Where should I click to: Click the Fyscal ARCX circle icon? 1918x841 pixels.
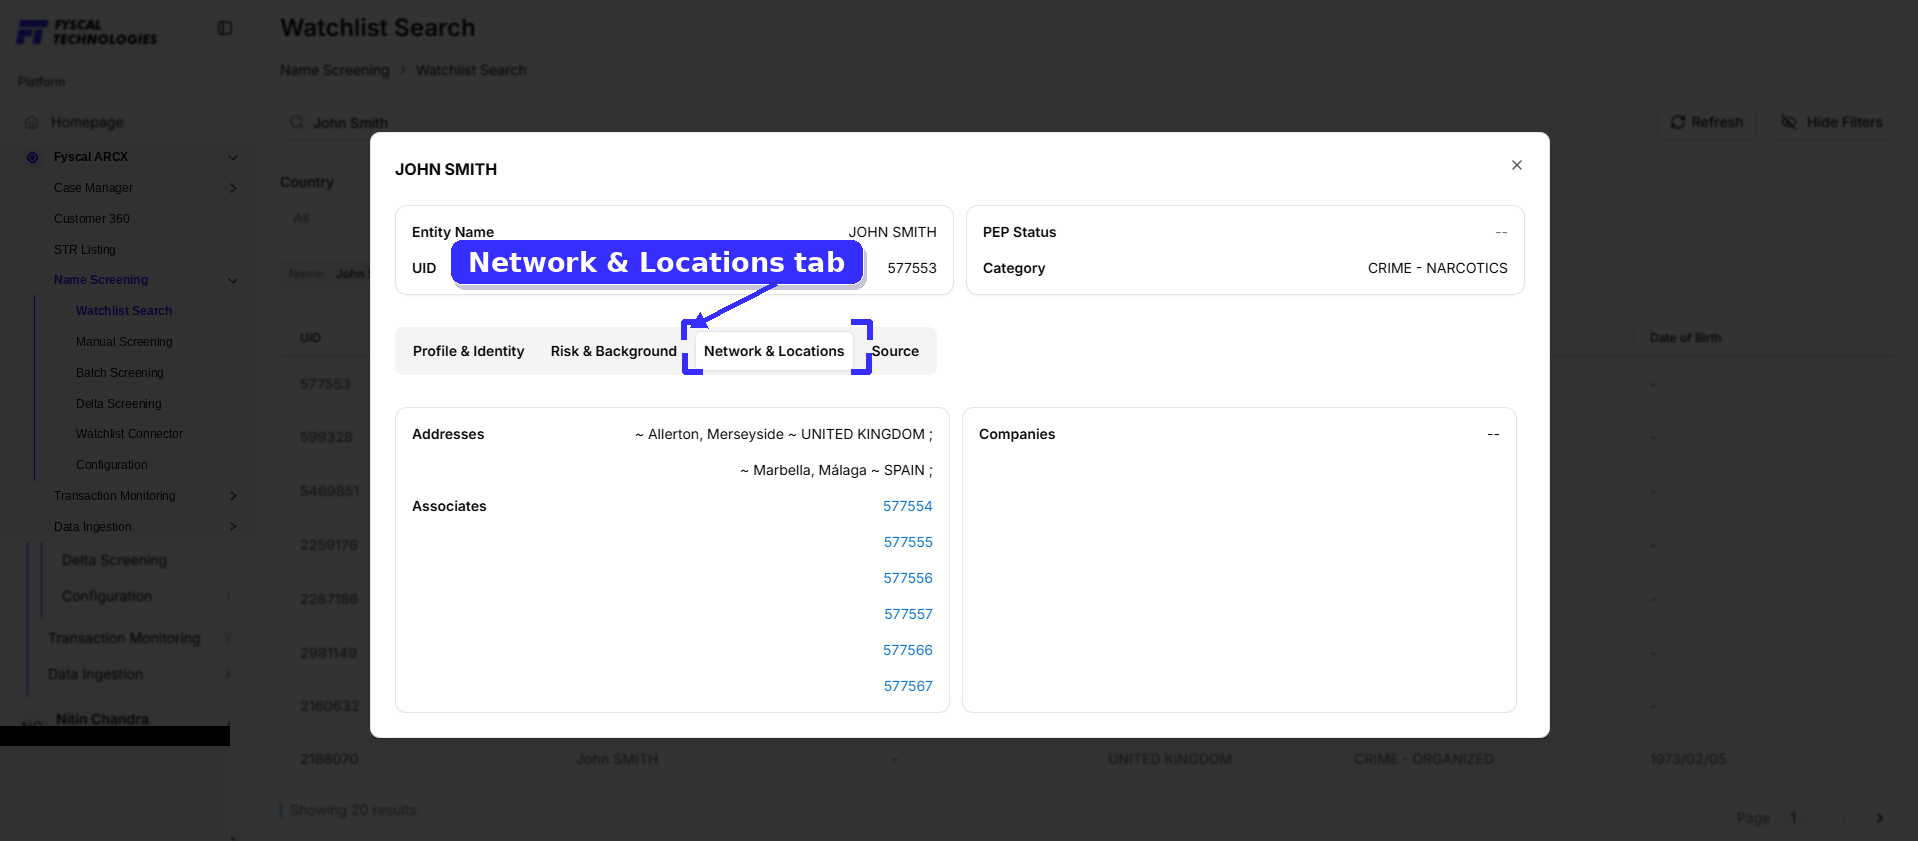point(32,157)
